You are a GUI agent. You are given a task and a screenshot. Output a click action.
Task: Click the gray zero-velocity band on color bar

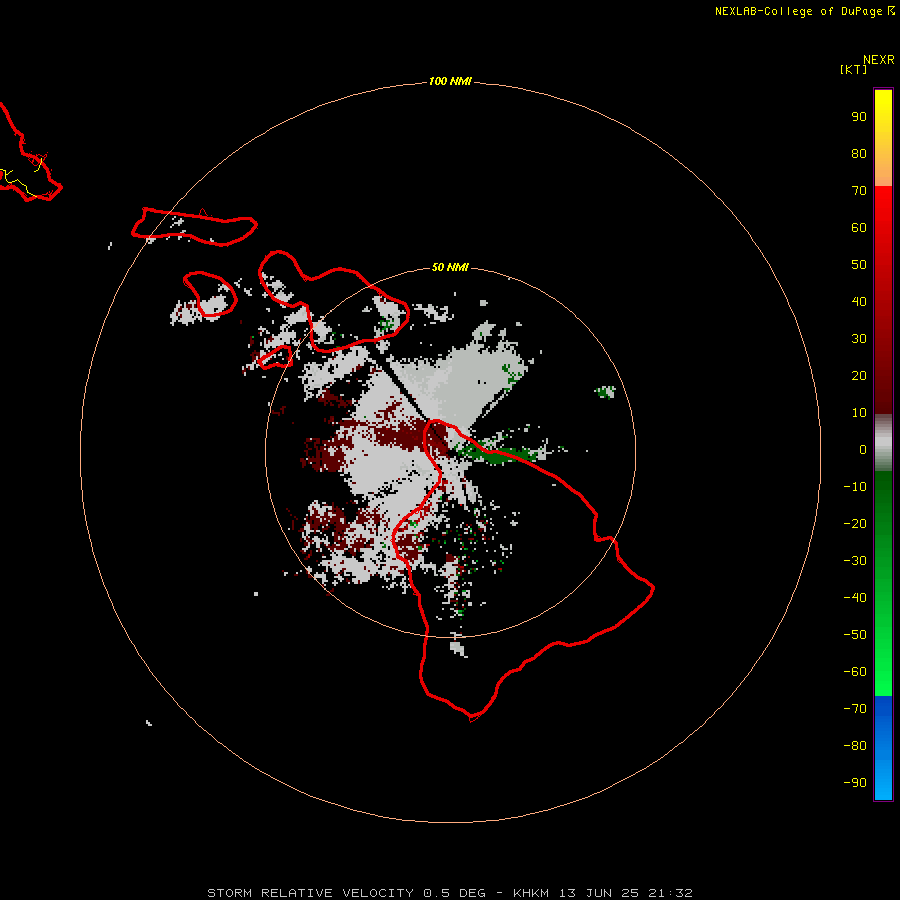[883, 443]
